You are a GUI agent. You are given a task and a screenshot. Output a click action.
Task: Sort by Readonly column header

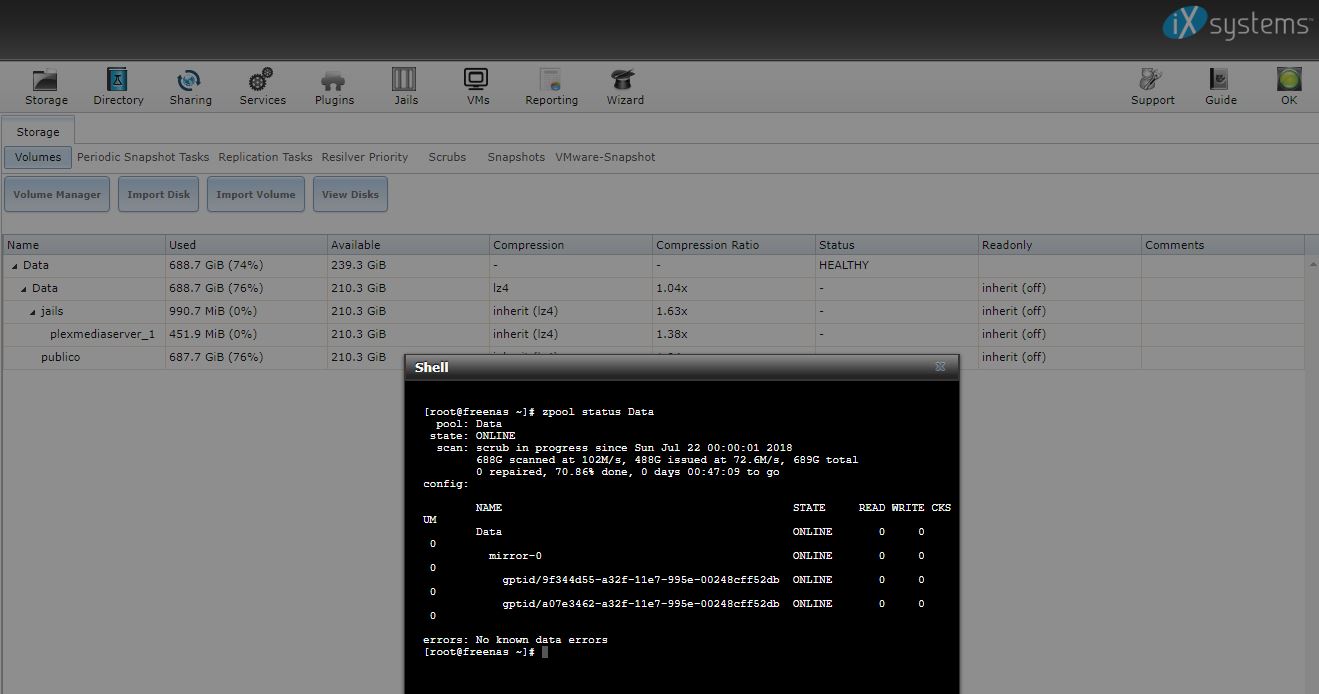point(1060,245)
